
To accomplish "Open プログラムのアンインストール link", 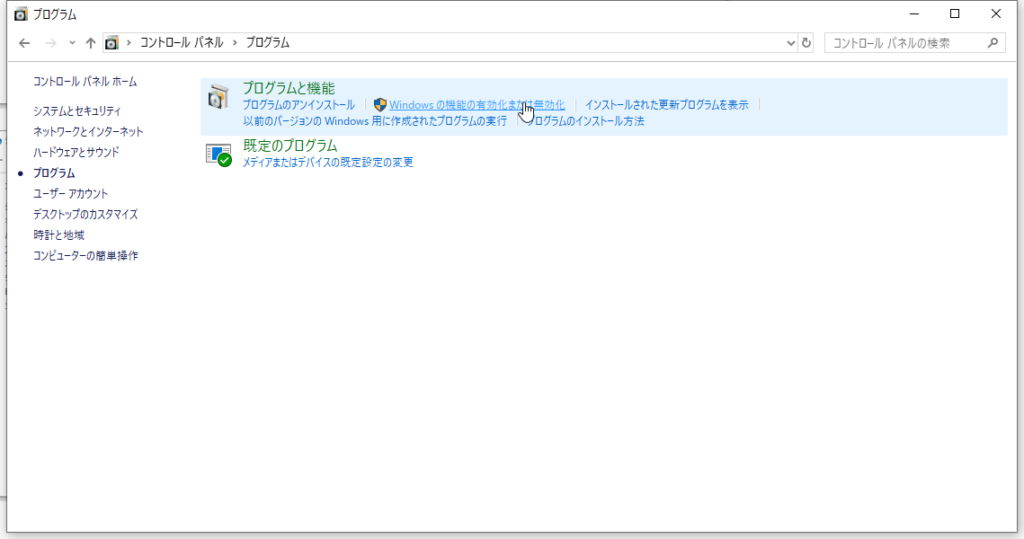I will [299, 105].
